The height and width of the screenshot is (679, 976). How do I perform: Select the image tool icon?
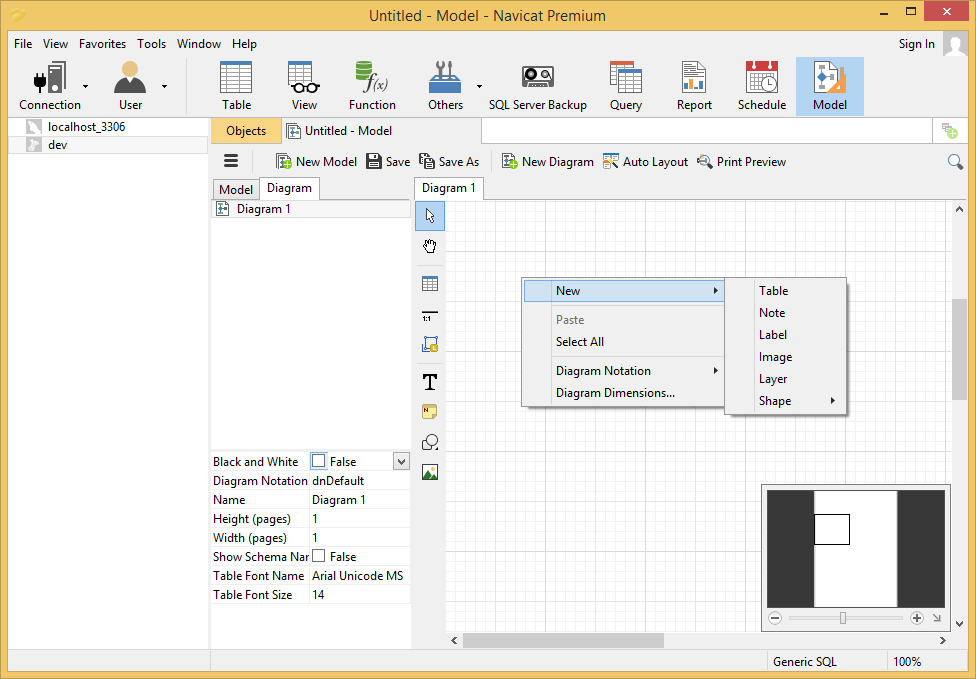(430, 473)
